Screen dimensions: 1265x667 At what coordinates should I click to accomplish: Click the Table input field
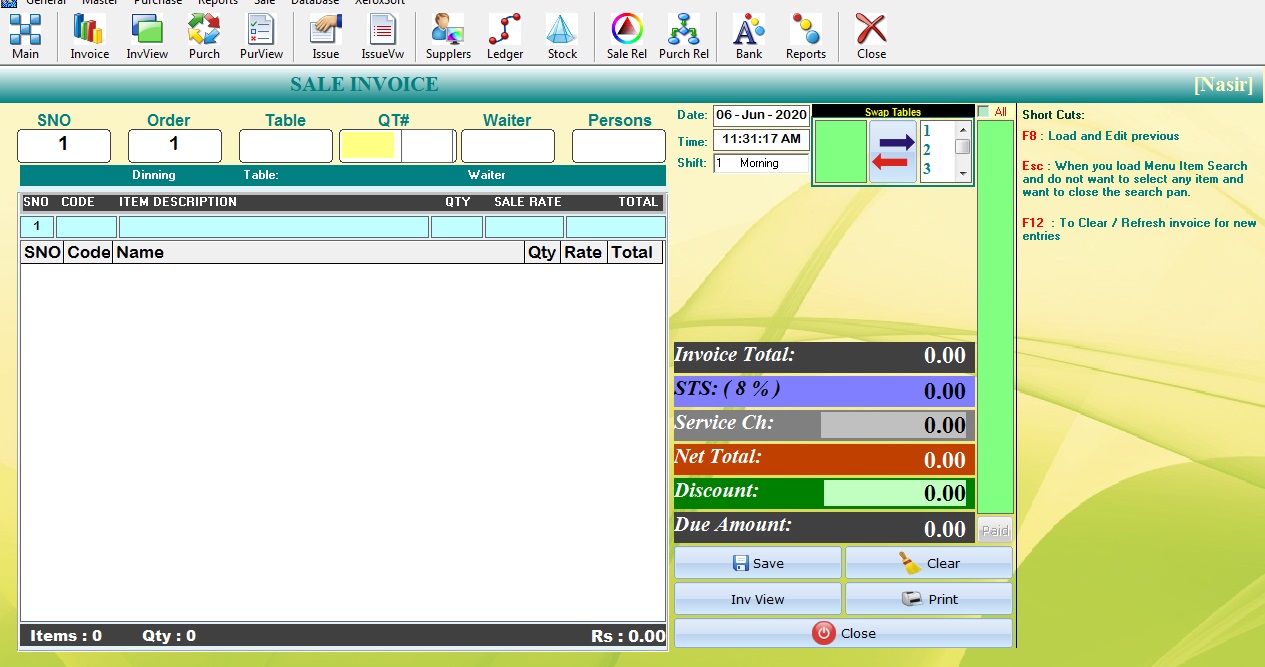pos(286,146)
